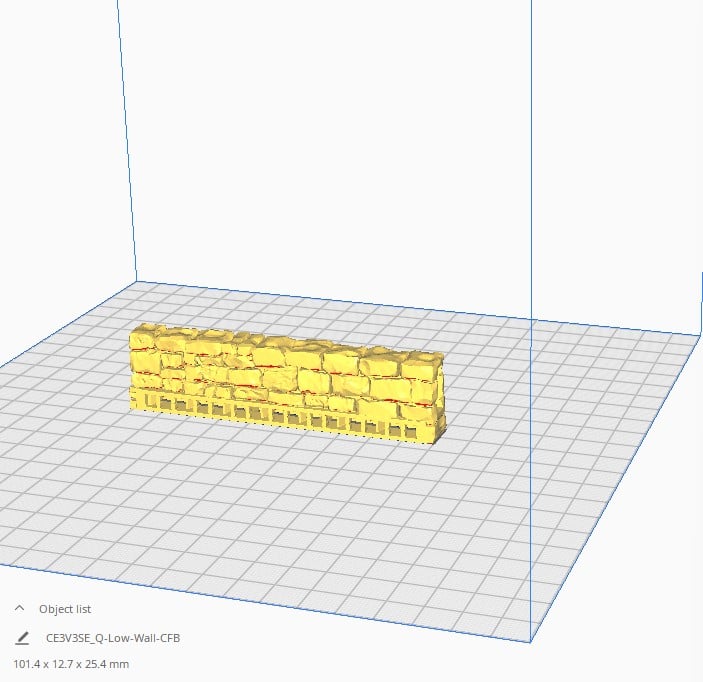
Task: Select the CE3V3SE_Q-Low-Wall-CFB object entry
Action: pyautogui.click(x=113, y=638)
